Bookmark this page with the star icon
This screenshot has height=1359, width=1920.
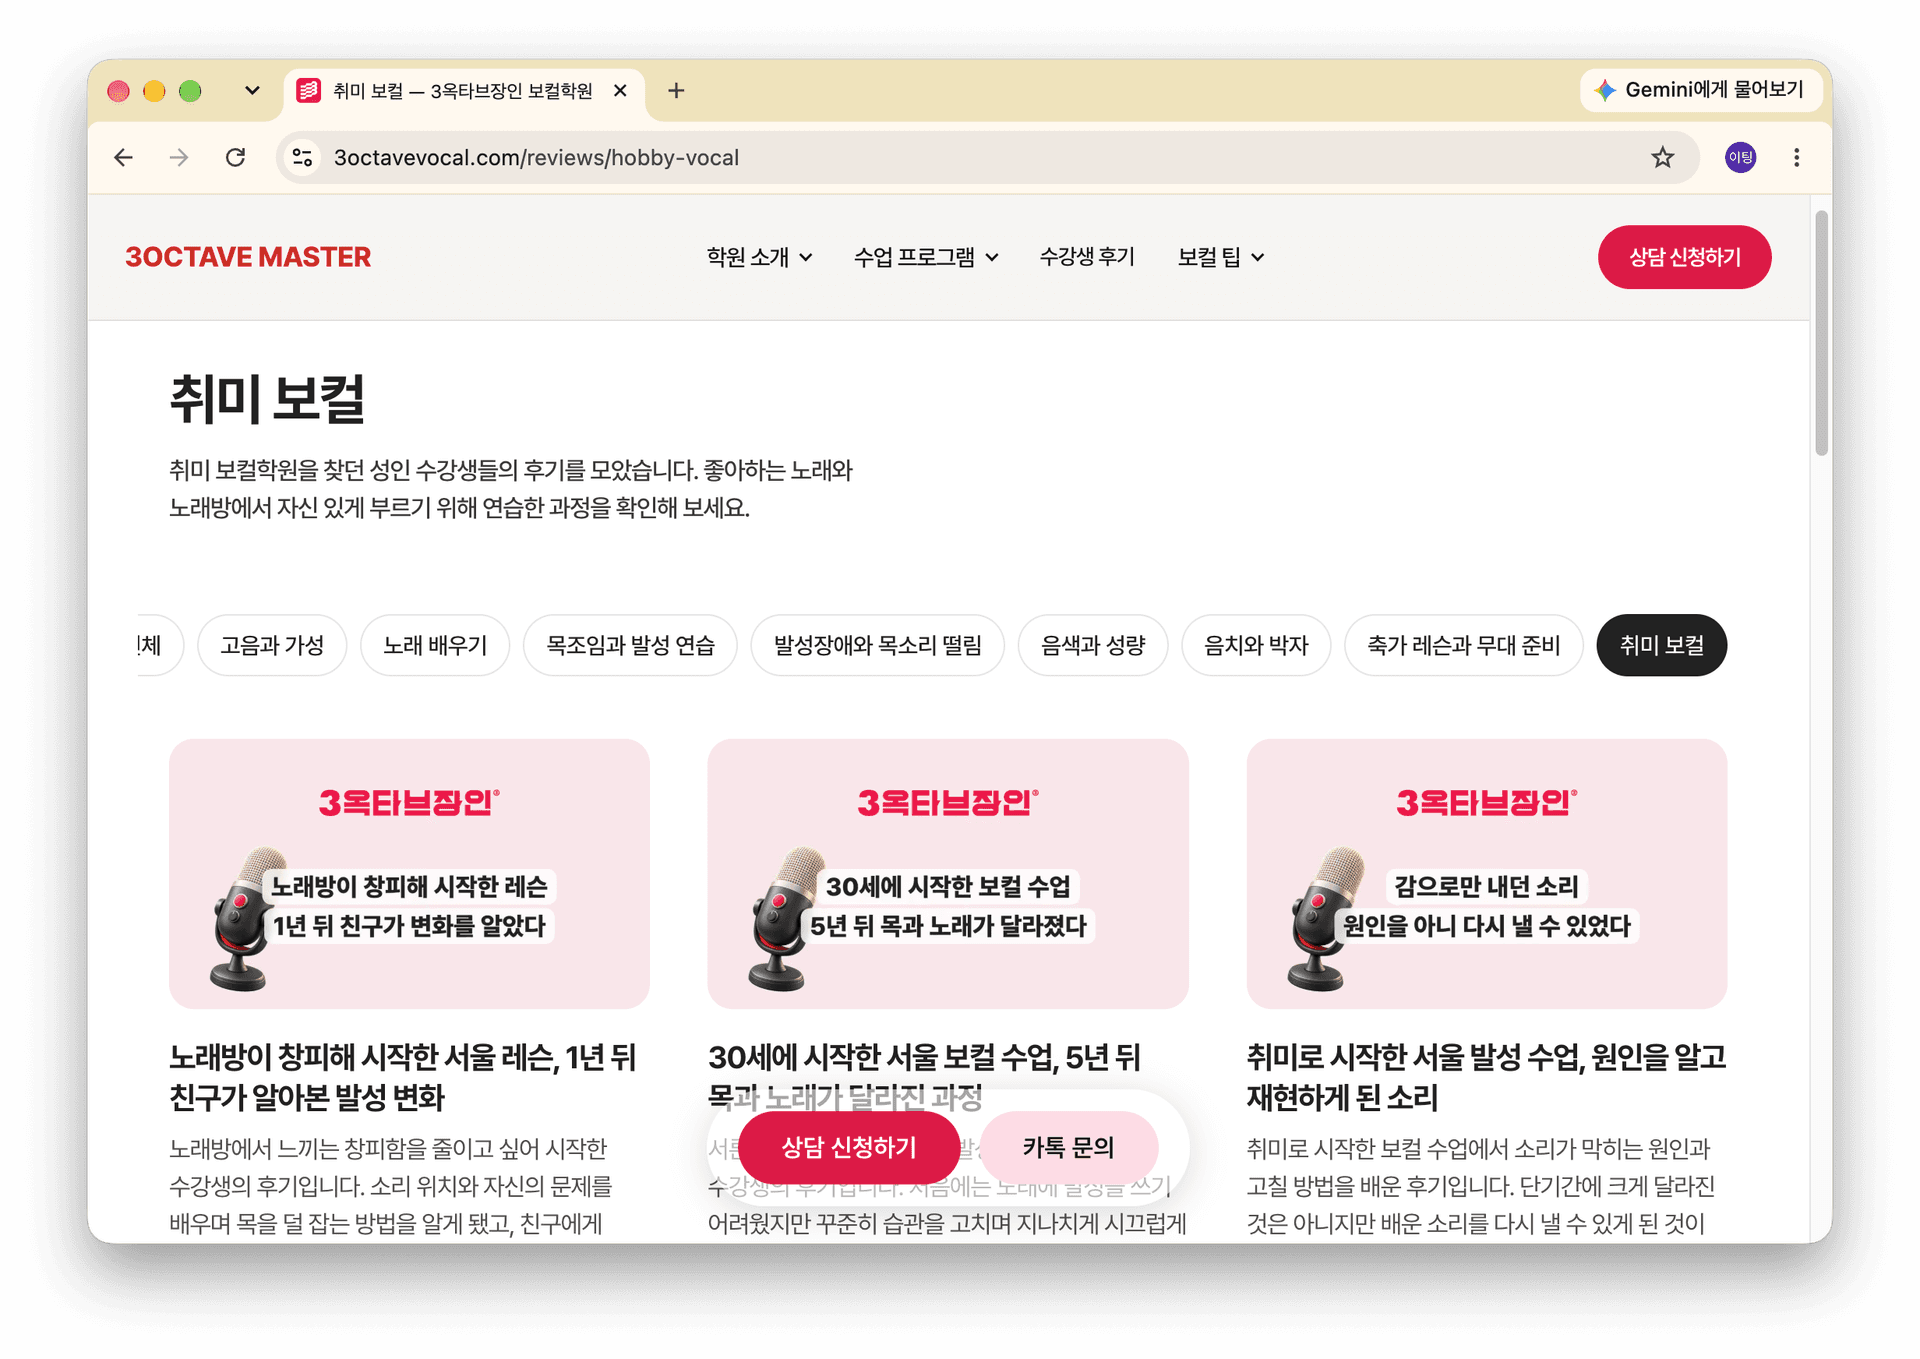pos(1662,157)
